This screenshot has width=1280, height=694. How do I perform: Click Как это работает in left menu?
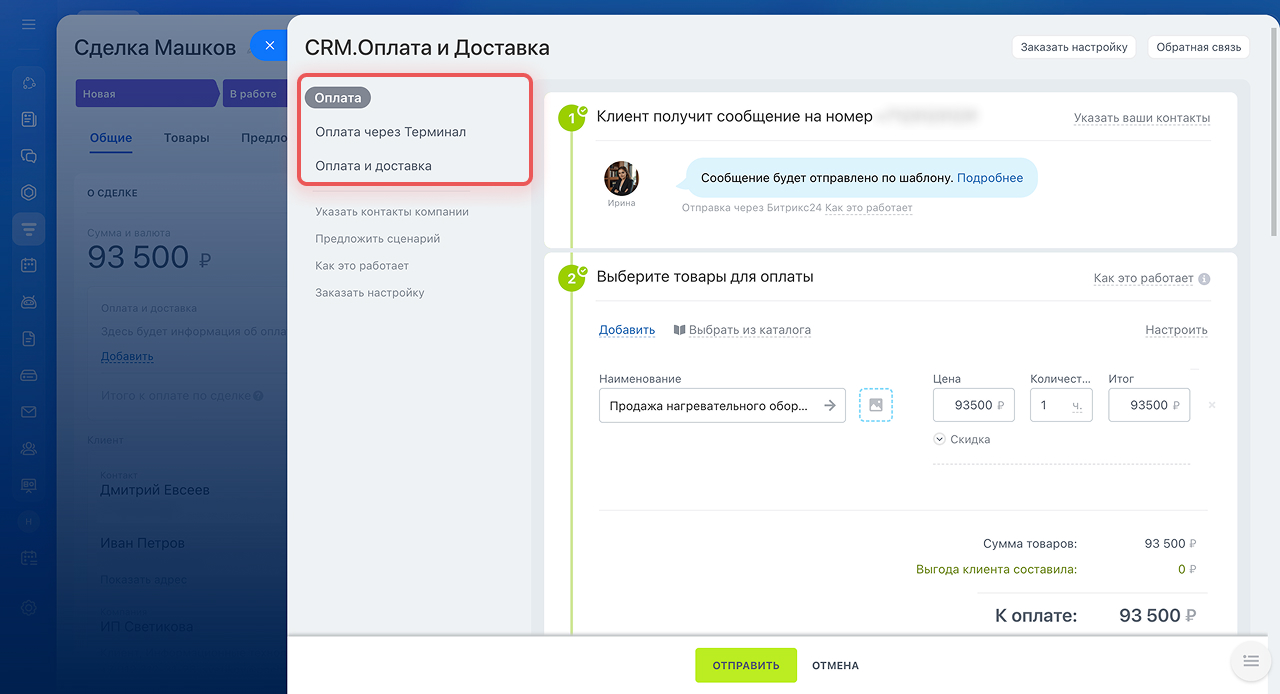pos(362,266)
